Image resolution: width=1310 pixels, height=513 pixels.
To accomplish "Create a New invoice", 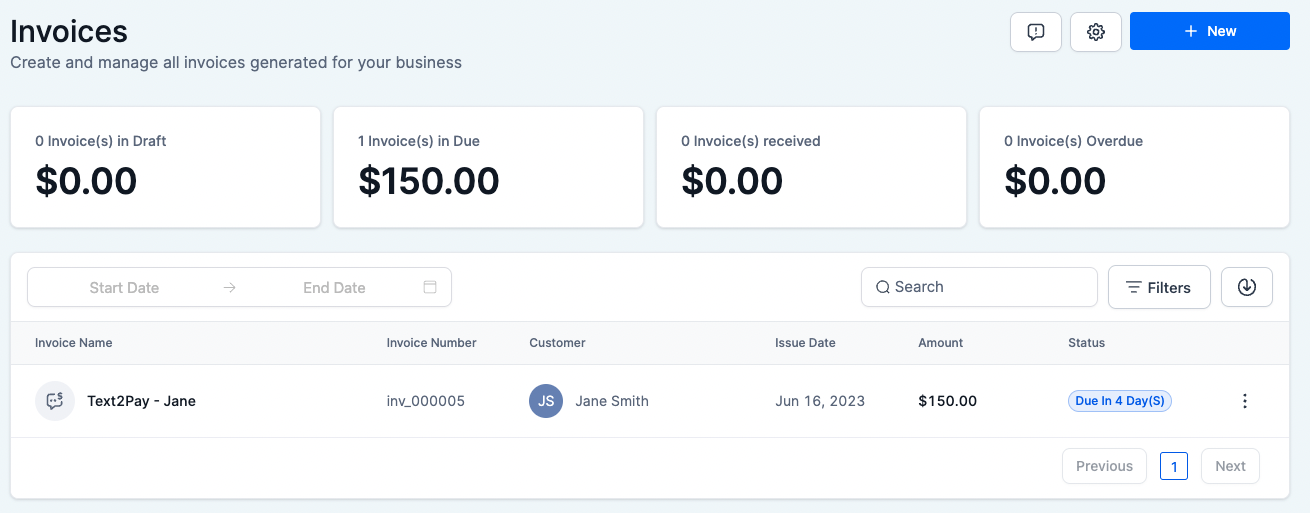I will [x=1209, y=31].
